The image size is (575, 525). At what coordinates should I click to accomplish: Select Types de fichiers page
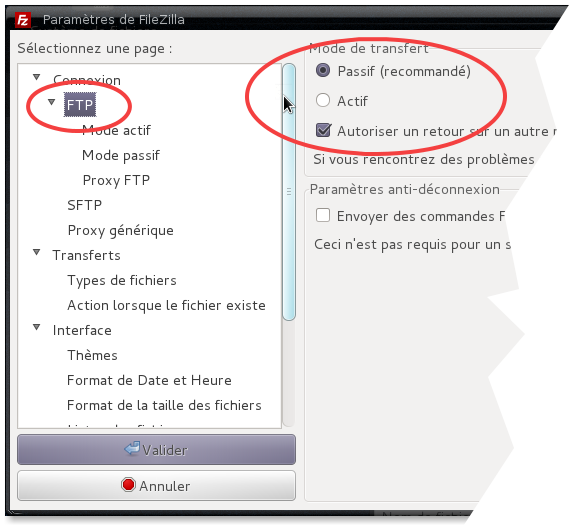click(x=122, y=280)
